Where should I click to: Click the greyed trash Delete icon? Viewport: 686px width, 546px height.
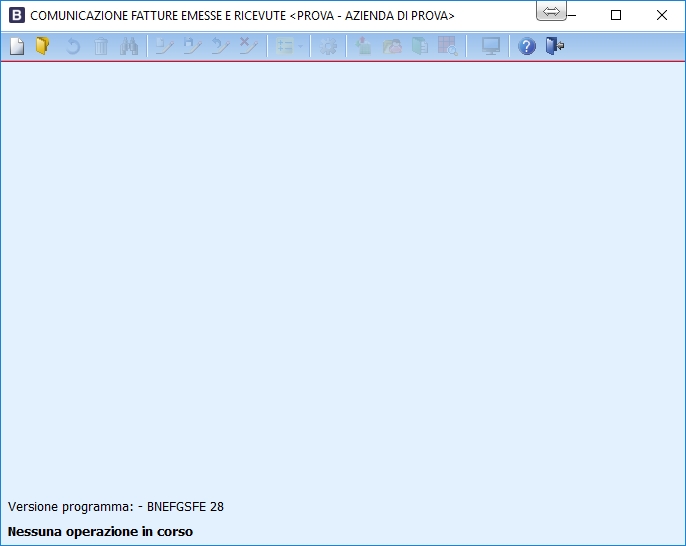[x=101, y=46]
